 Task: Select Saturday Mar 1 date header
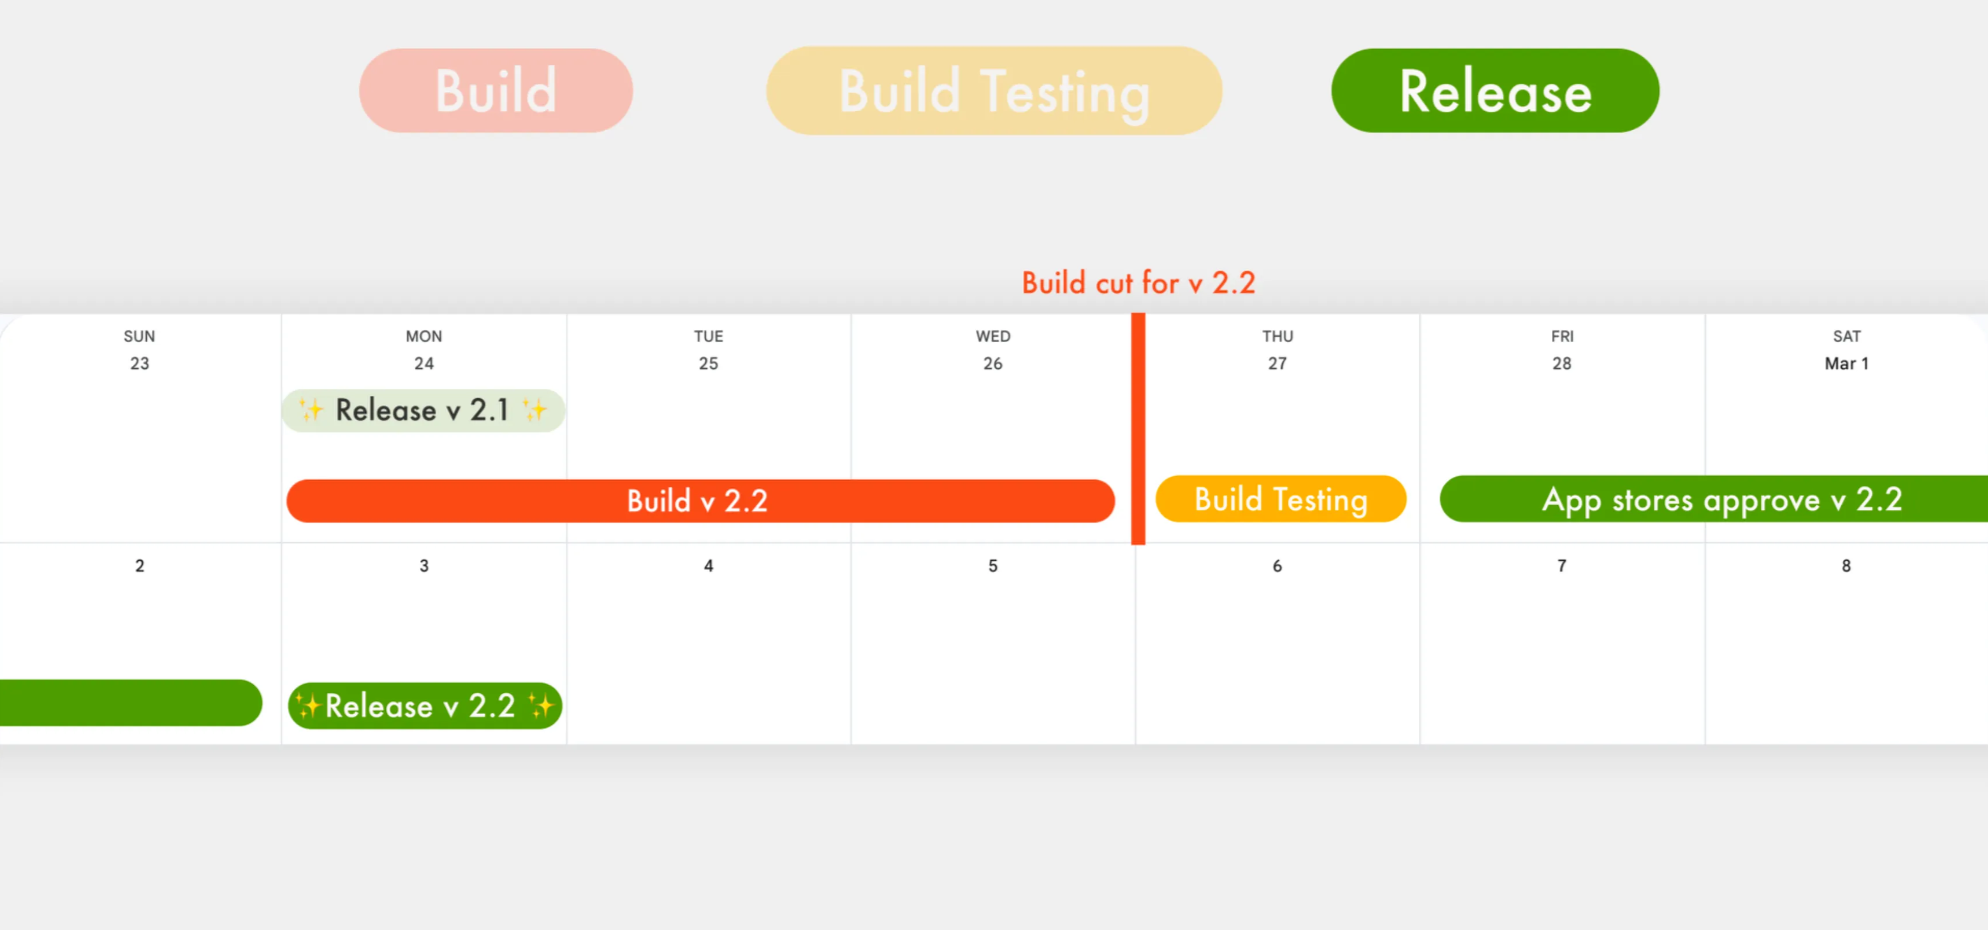(1846, 350)
